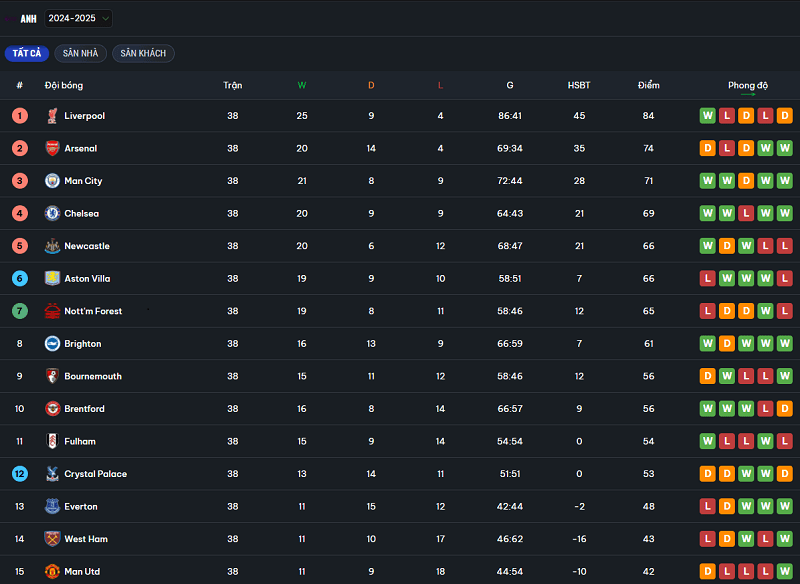This screenshot has width=800, height=584.
Task: Open the Brighton team link
Action: (83, 344)
